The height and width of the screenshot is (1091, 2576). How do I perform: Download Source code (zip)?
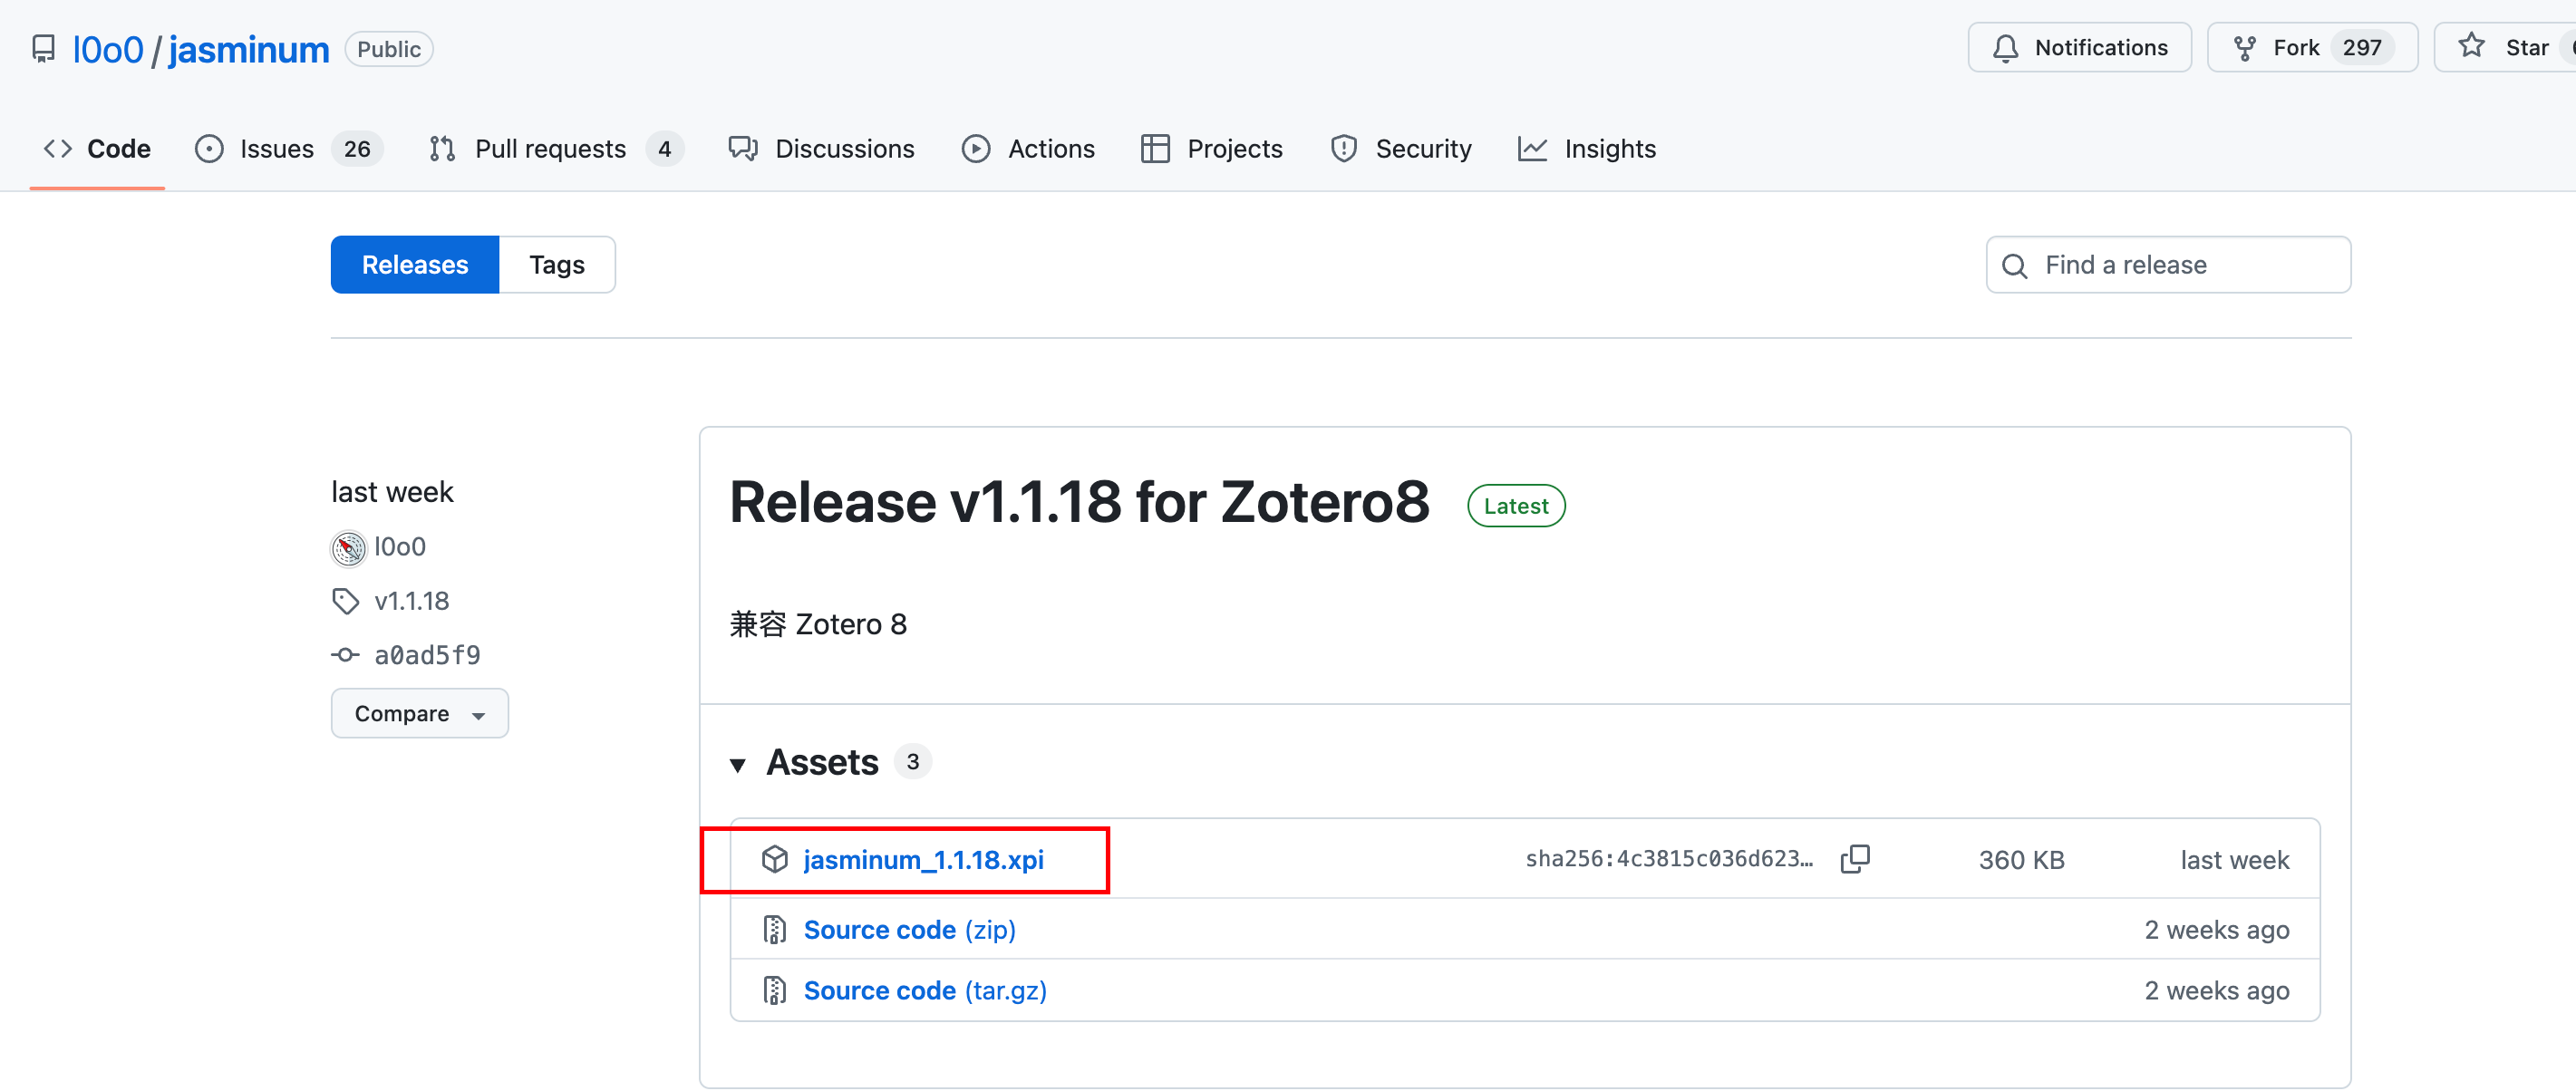tap(909, 929)
